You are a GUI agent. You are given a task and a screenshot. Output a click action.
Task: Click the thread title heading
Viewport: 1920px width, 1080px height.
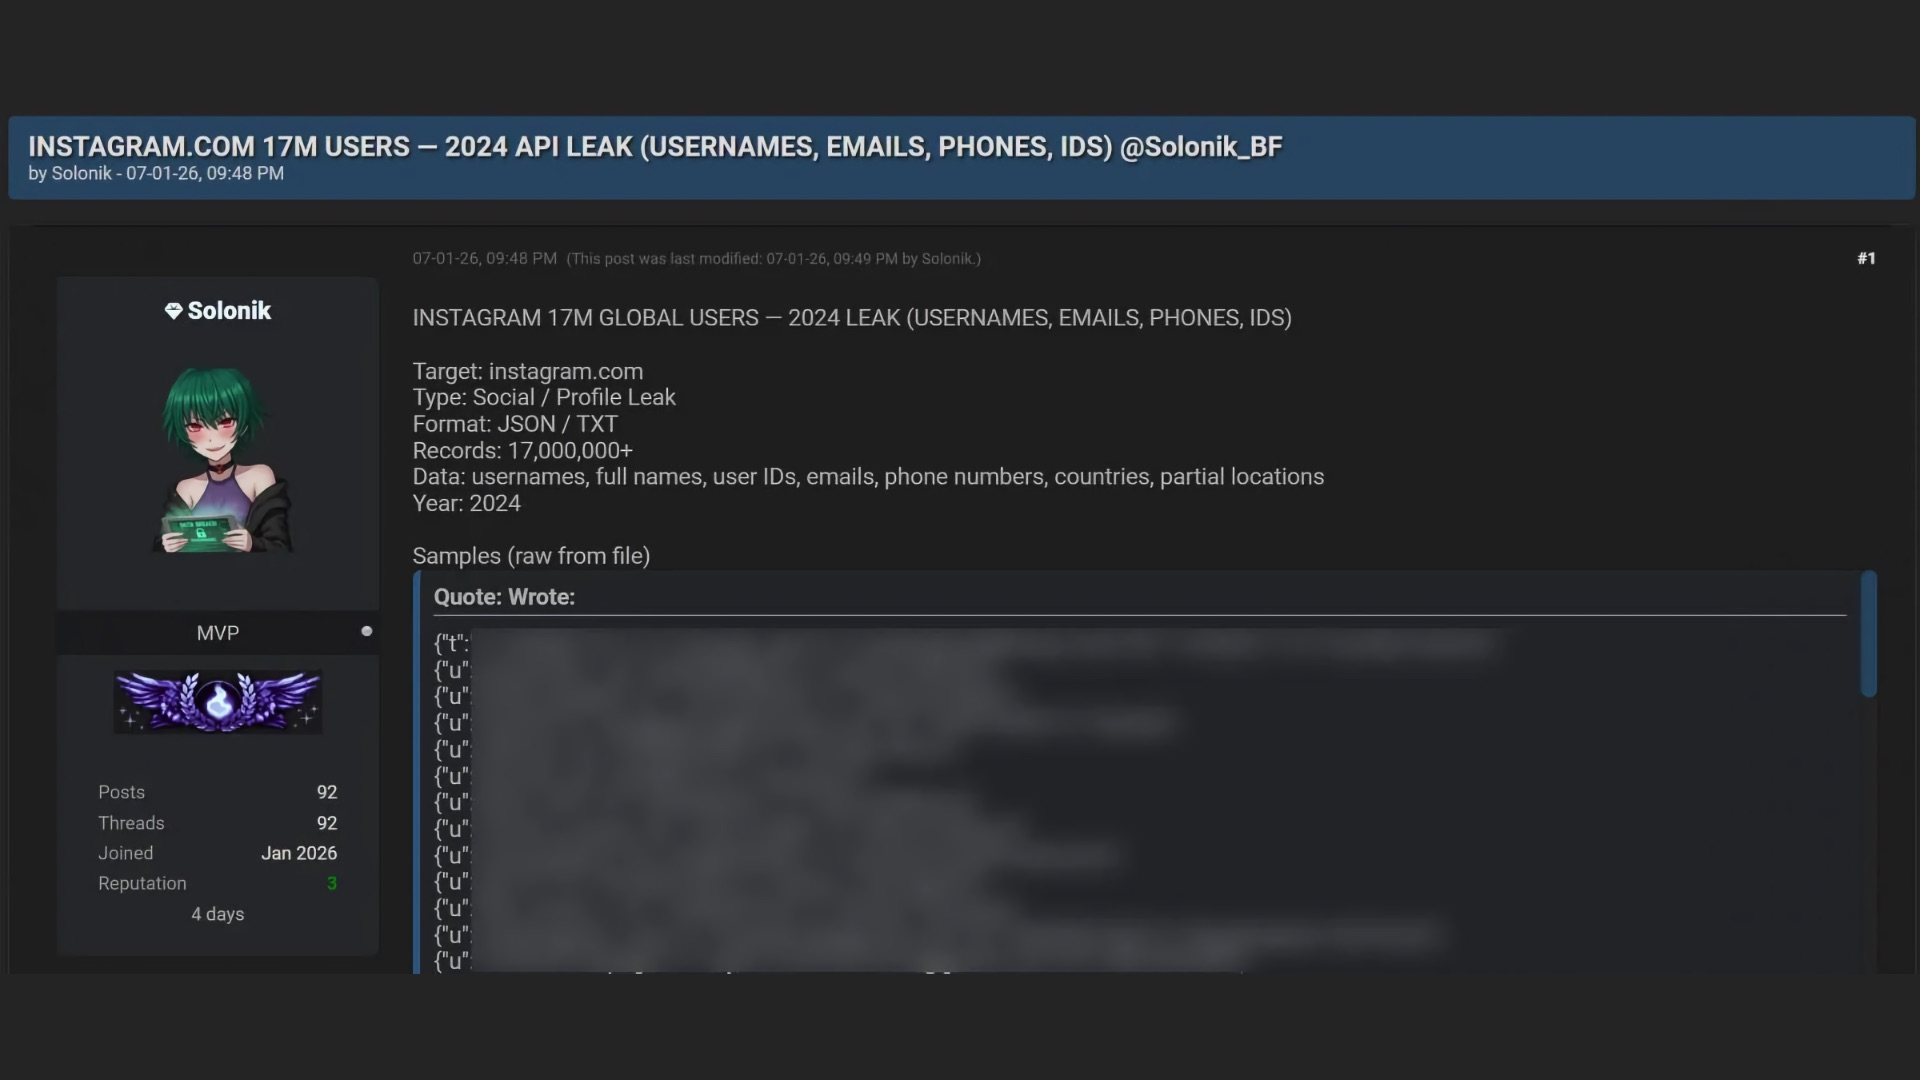(655, 147)
